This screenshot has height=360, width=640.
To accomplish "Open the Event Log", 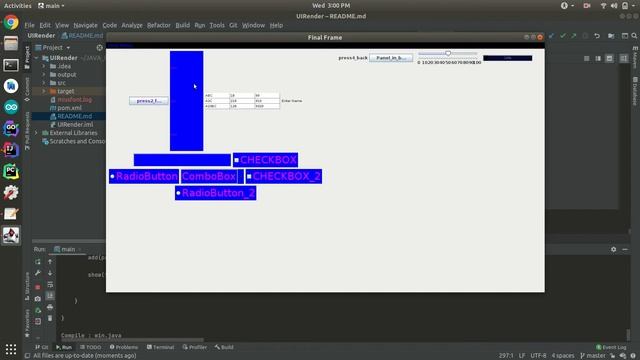I will 611,347.
